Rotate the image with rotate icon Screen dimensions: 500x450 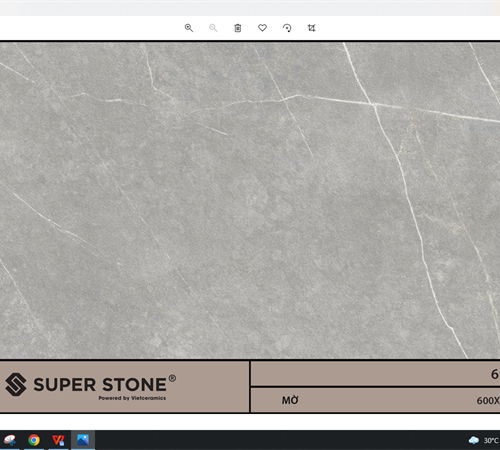coord(287,28)
